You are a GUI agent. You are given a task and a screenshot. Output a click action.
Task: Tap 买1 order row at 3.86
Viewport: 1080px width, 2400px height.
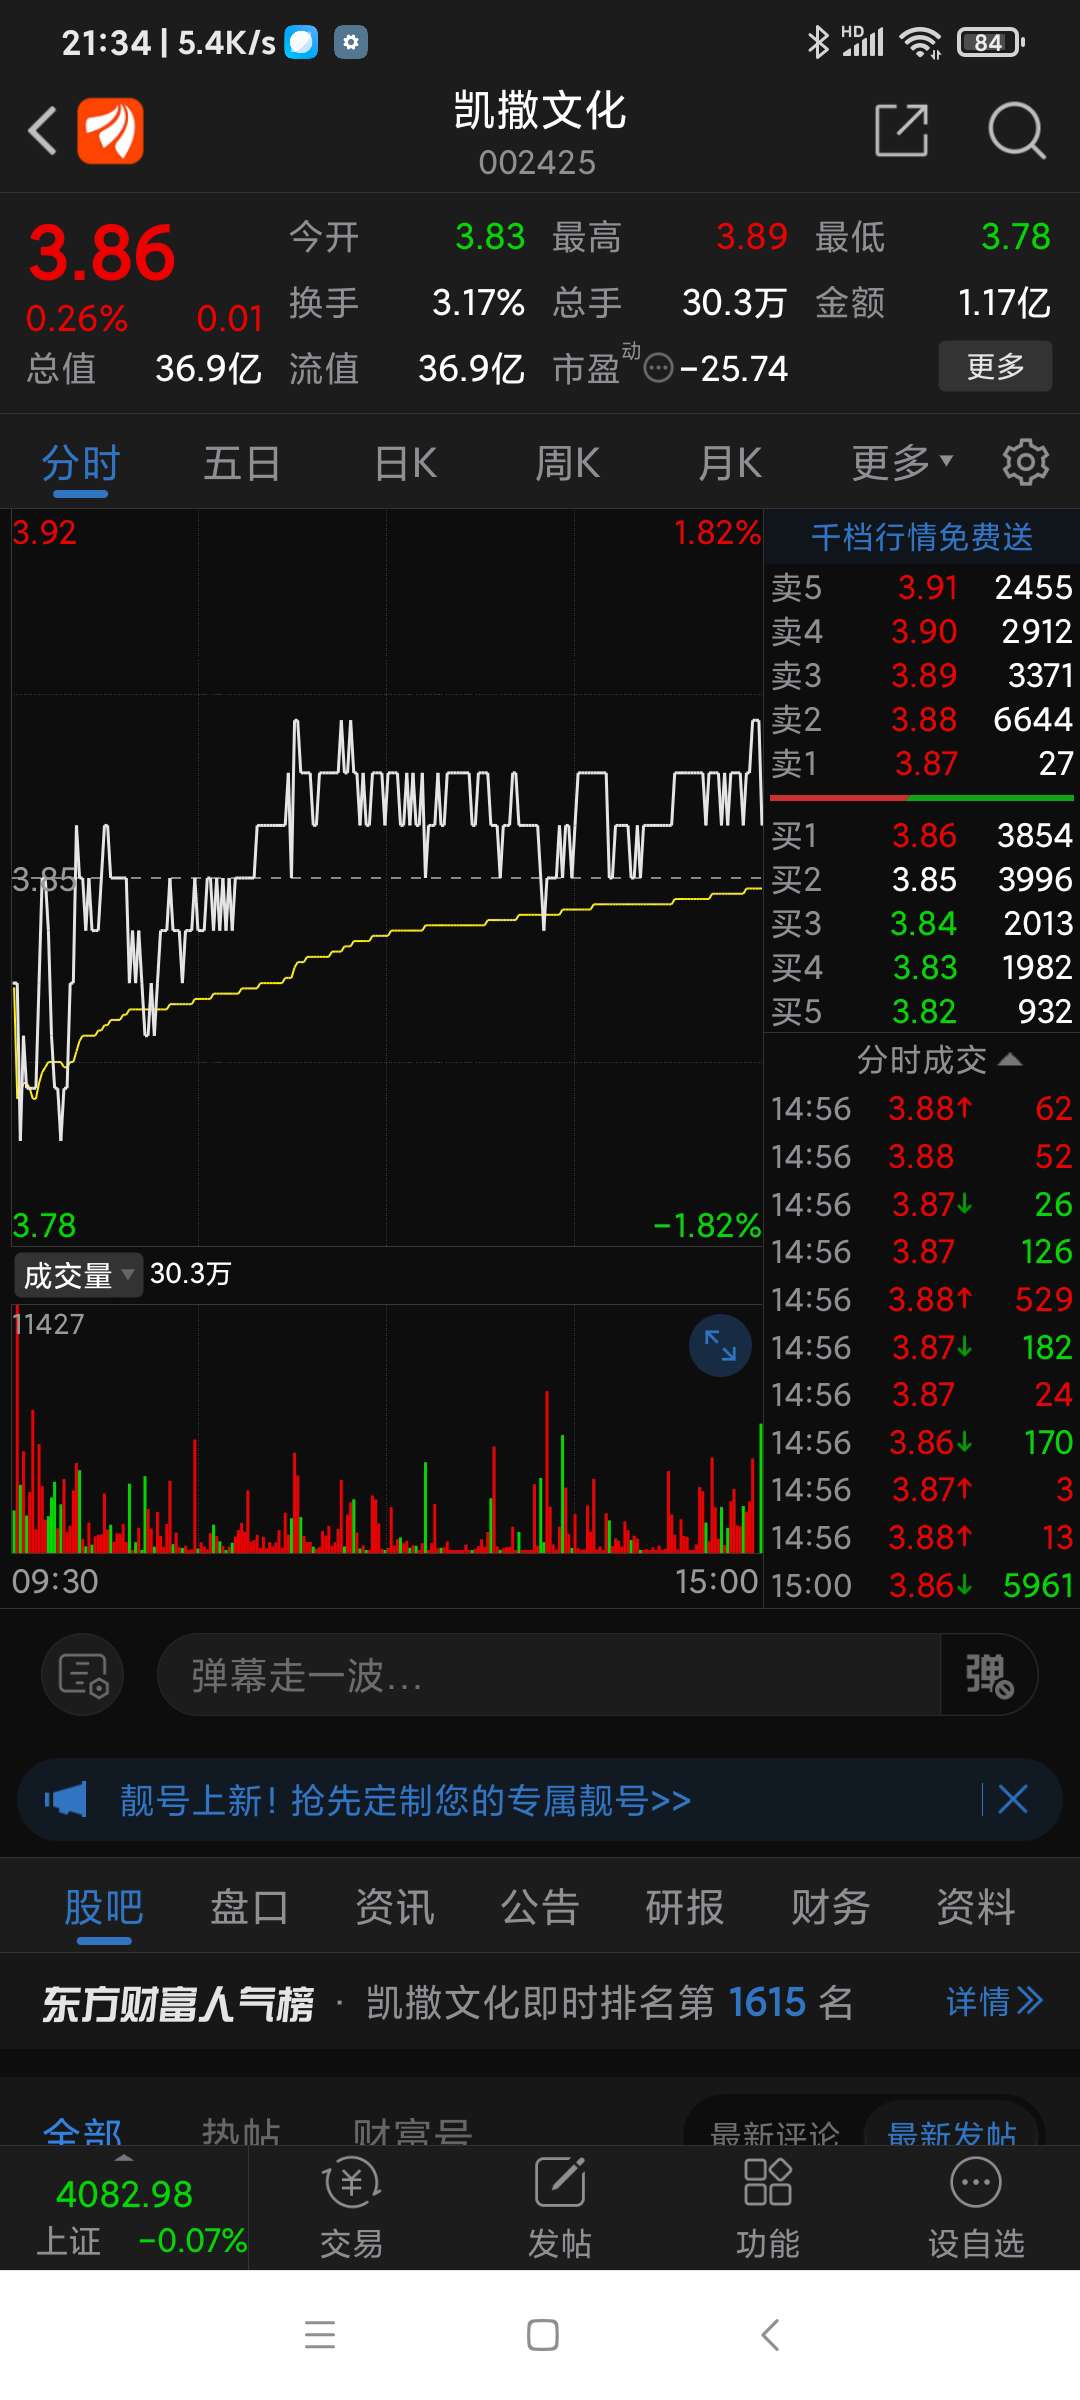(x=922, y=835)
